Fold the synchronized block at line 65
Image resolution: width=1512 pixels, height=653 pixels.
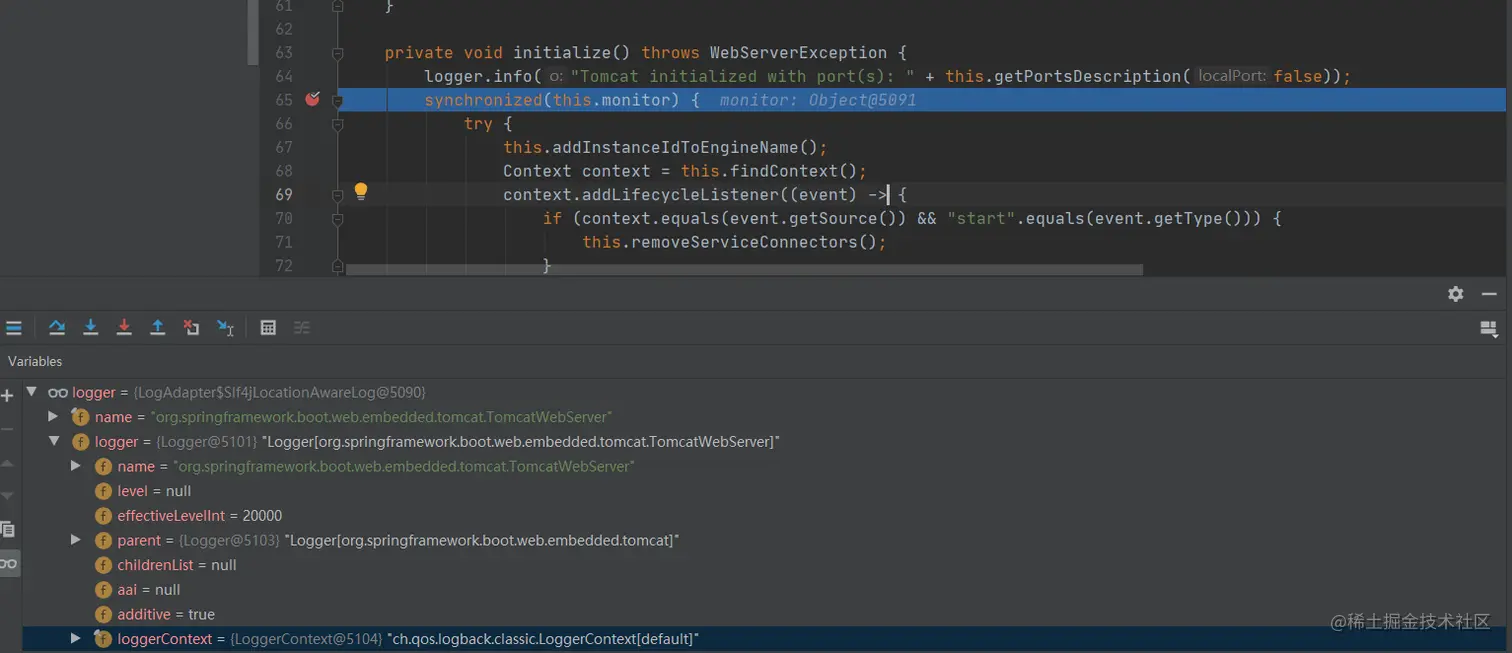(337, 101)
